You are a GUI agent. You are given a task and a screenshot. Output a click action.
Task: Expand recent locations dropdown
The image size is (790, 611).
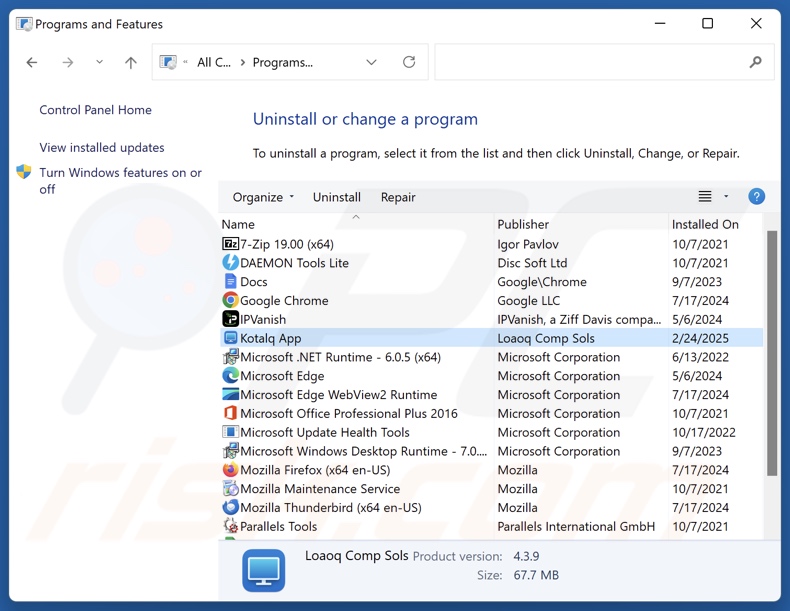(99, 62)
